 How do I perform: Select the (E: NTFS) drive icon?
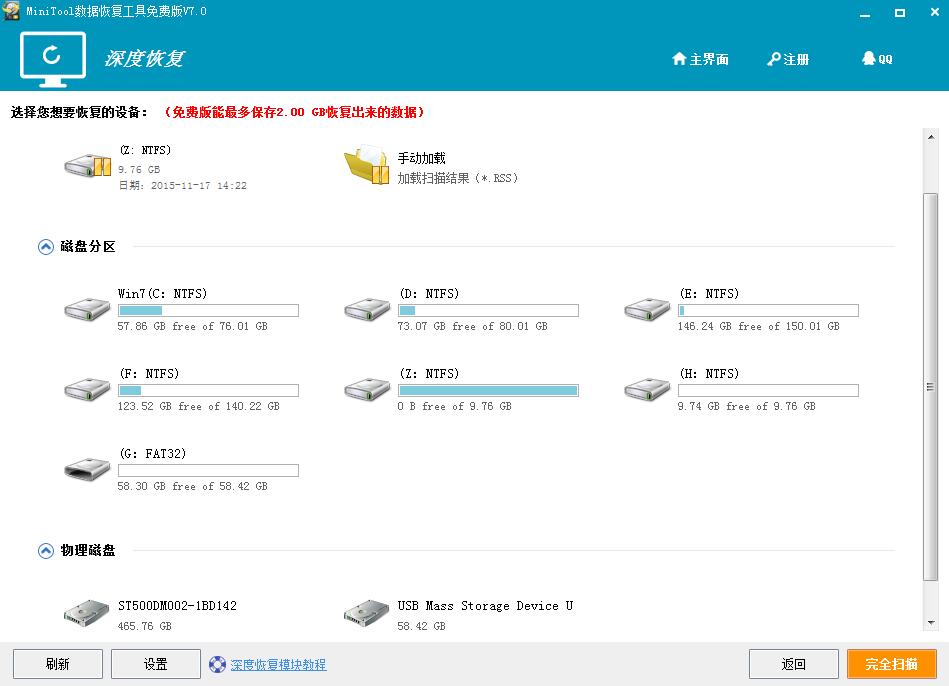647,309
